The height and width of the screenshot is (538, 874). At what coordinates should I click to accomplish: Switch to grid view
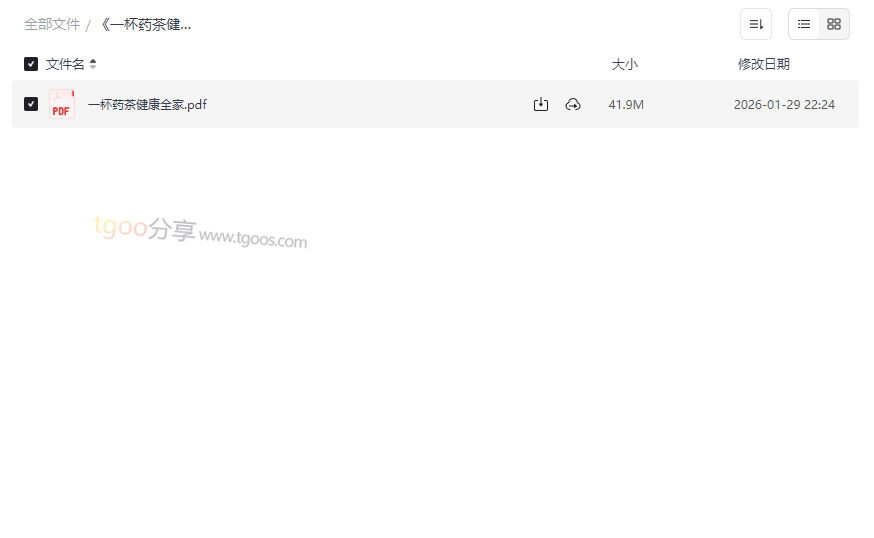(x=834, y=24)
